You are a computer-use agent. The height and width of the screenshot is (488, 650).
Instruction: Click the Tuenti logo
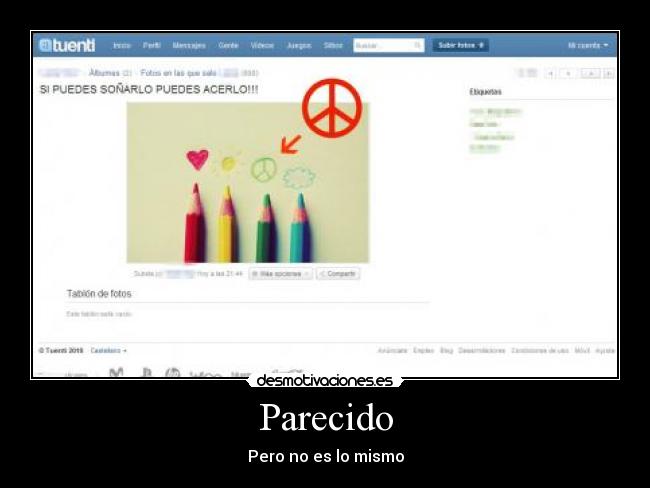(x=67, y=45)
